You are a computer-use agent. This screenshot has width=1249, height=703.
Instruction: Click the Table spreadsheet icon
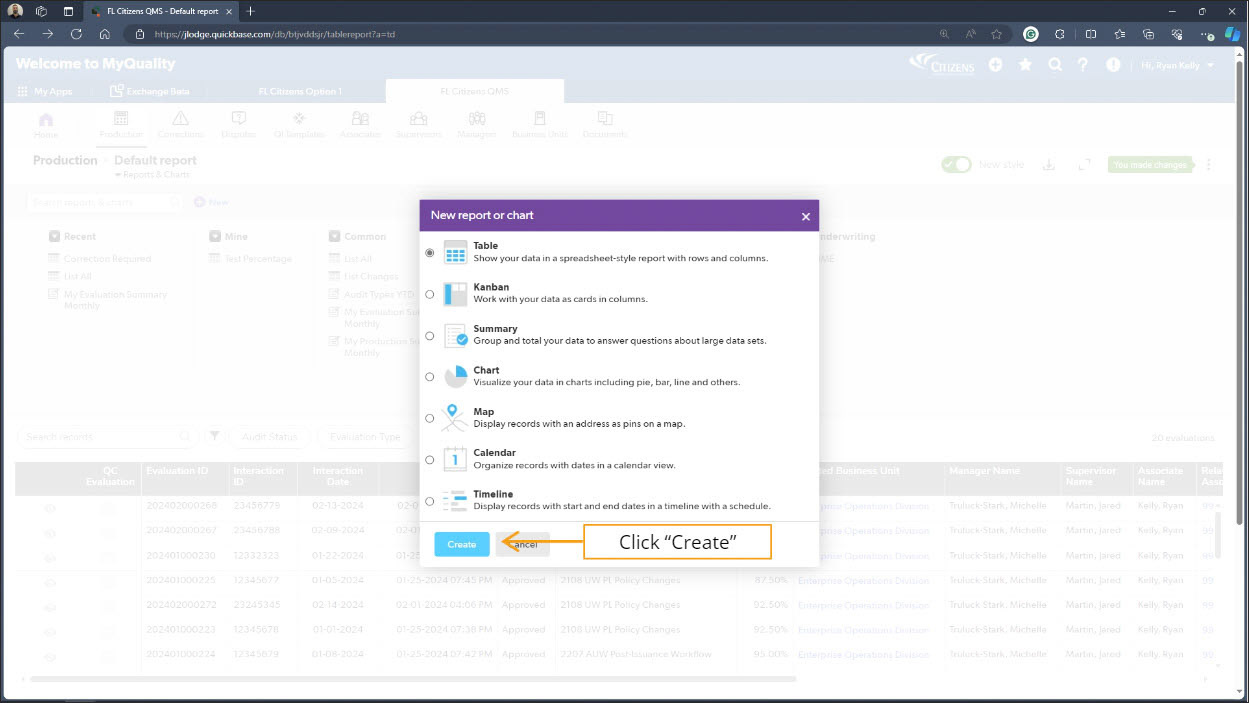(455, 253)
